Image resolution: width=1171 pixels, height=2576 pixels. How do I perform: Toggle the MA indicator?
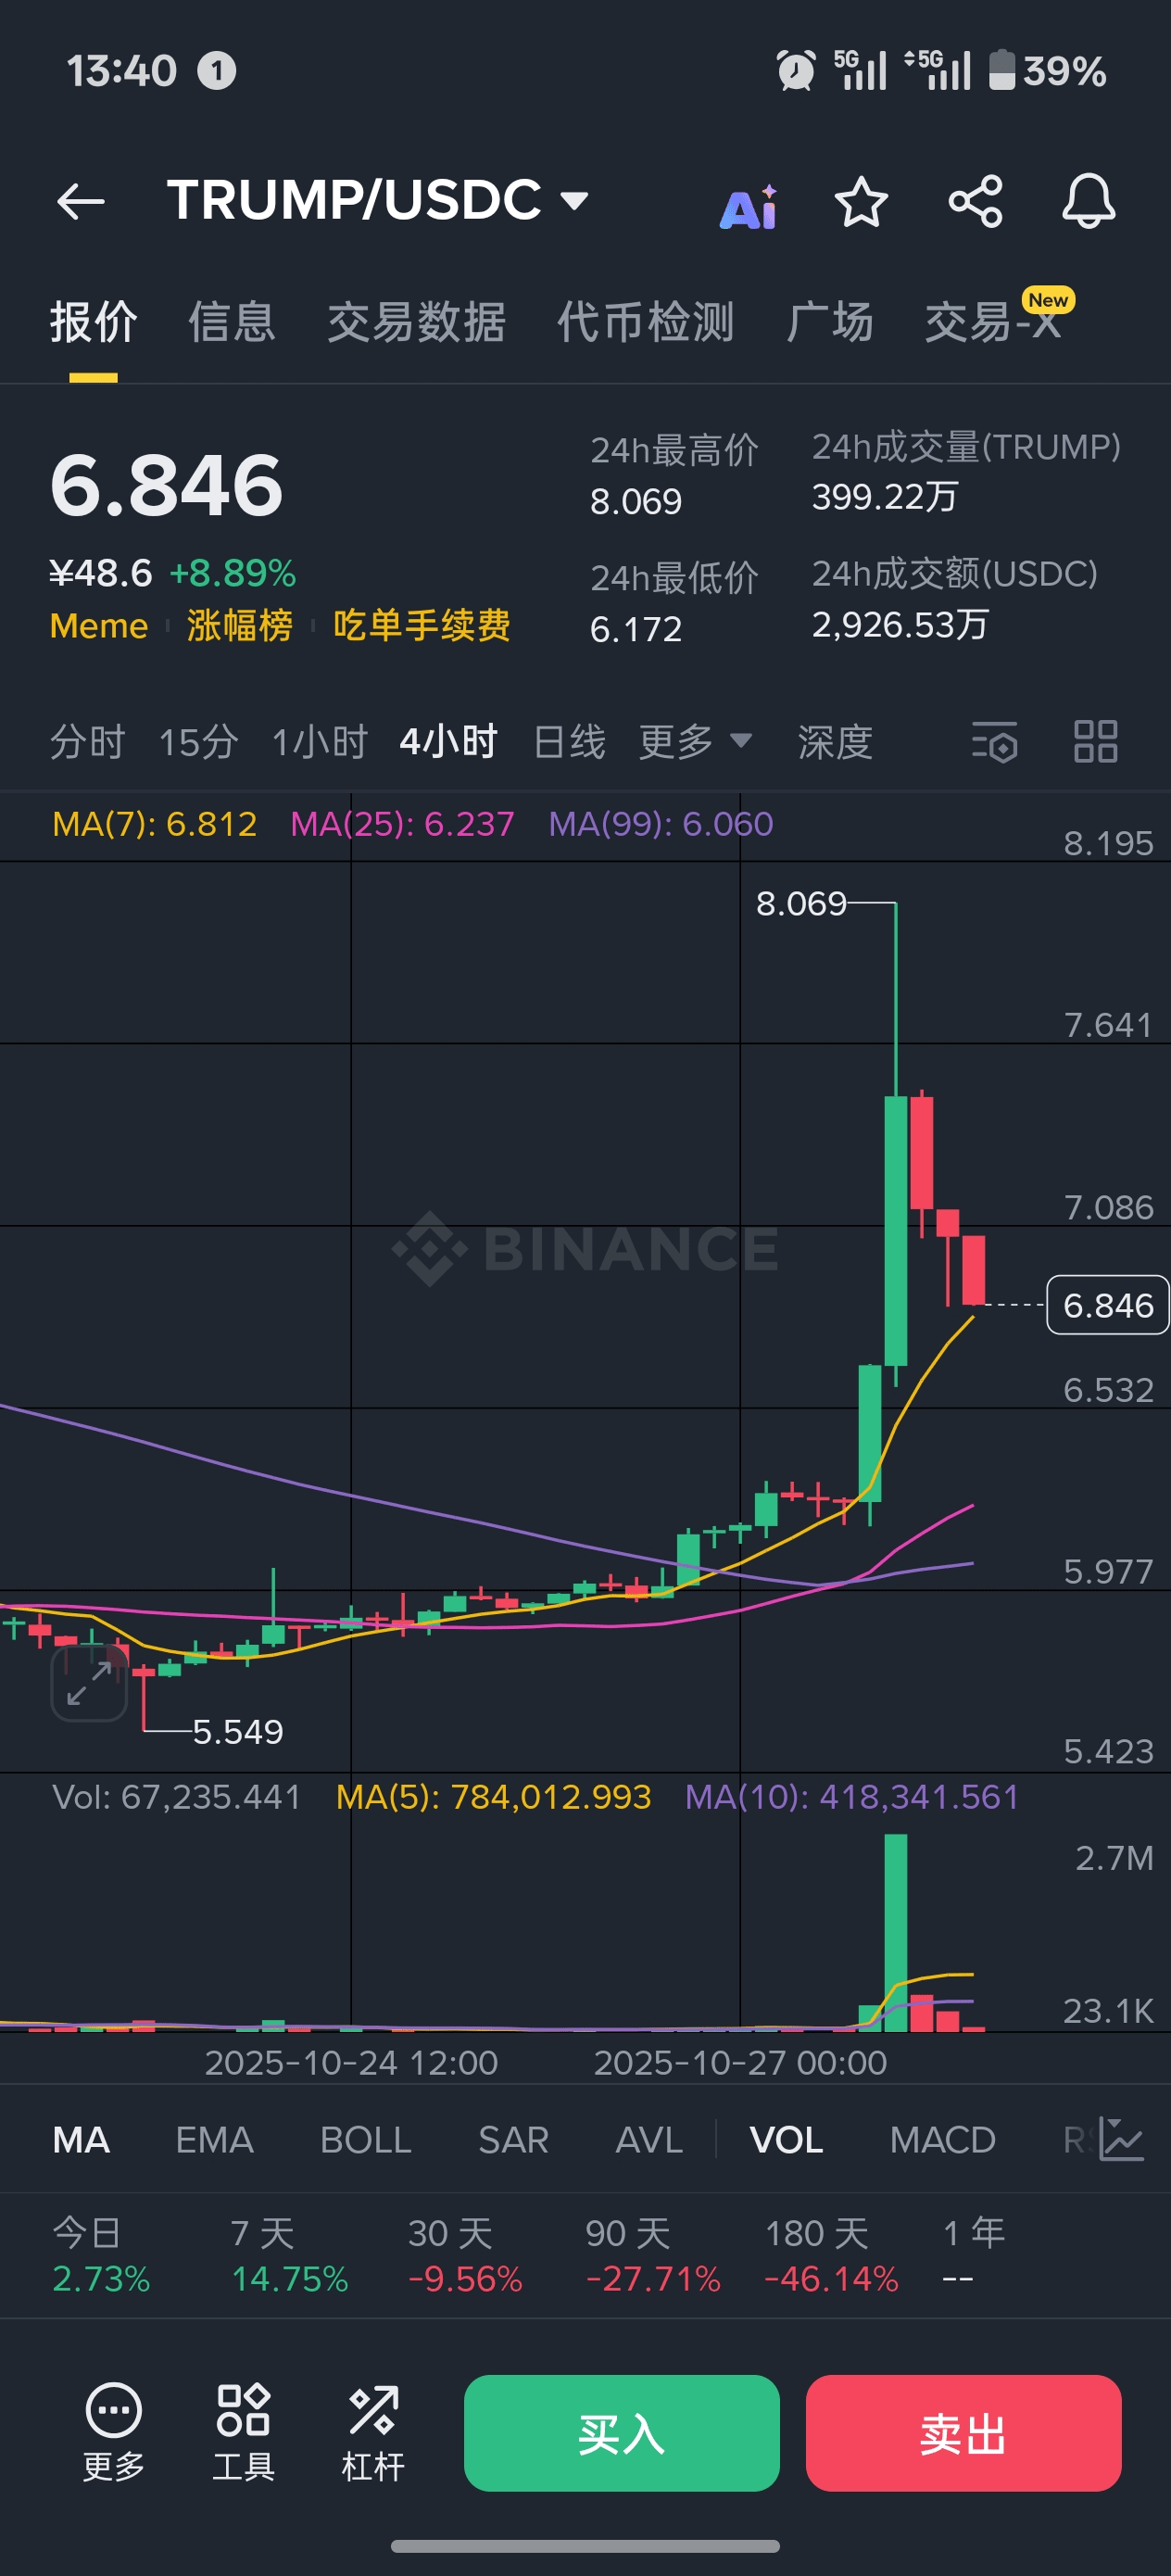[x=81, y=2140]
